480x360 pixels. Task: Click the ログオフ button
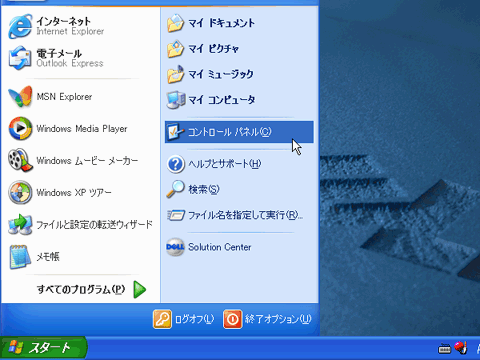[184, 319]
